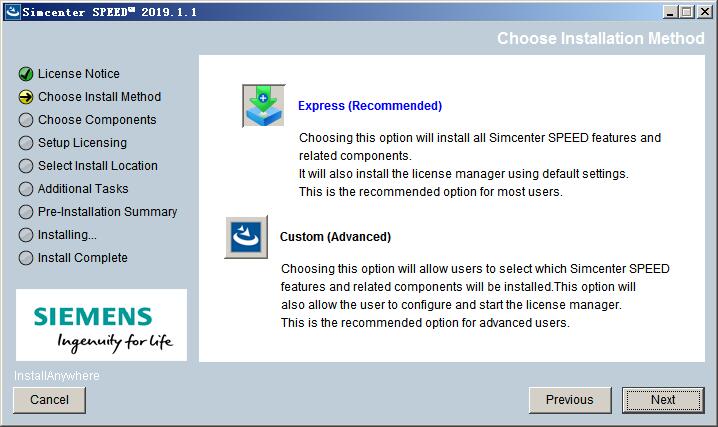Click the text 'This is the recommended option for most users.'
The image size is (718, 427).
[431, 192]
